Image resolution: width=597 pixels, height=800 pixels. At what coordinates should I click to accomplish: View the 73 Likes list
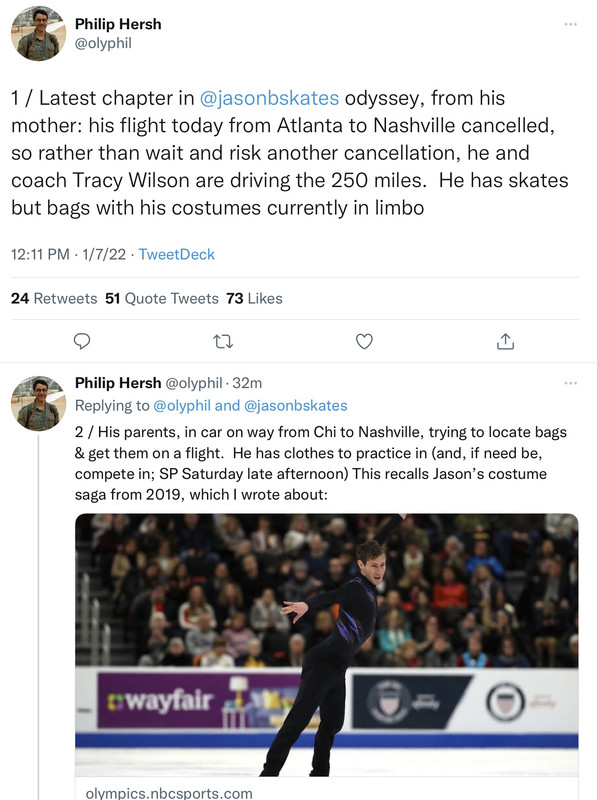pos(254,298)
